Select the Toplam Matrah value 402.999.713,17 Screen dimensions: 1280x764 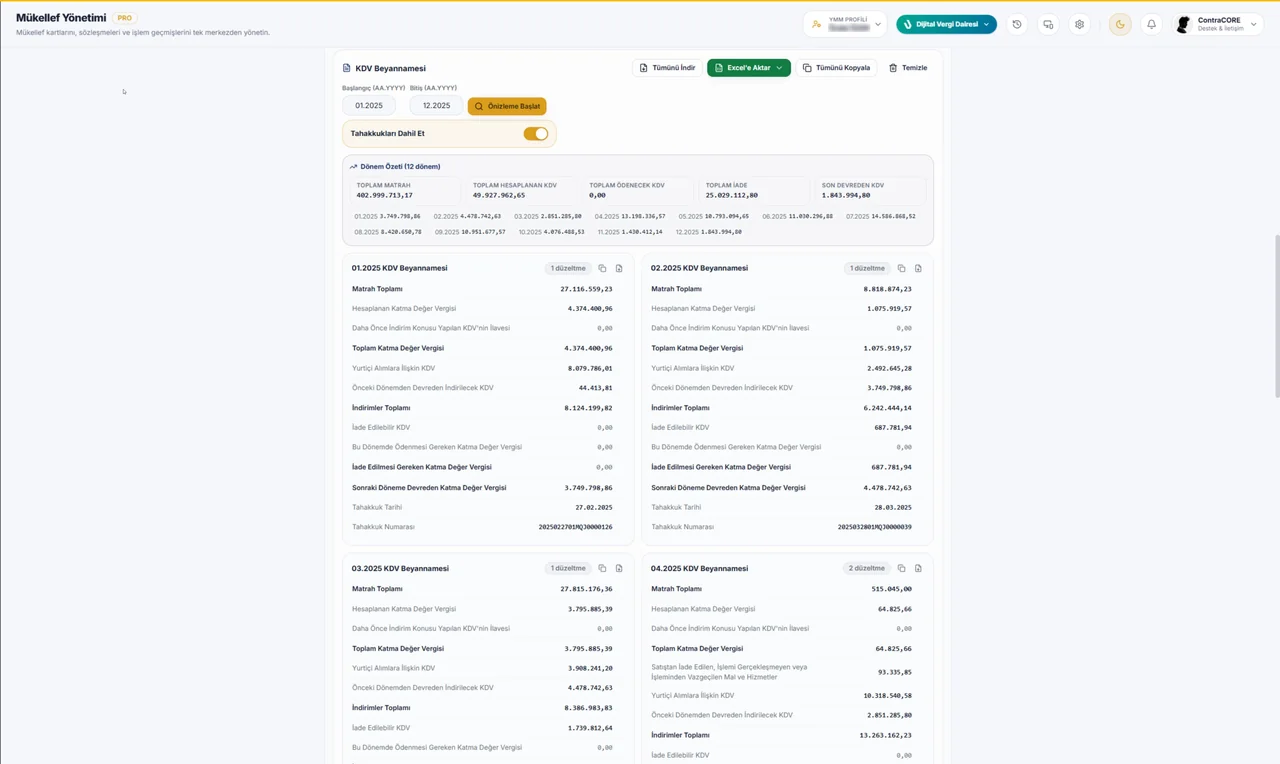pyautogui.click(x=384, y=196)
